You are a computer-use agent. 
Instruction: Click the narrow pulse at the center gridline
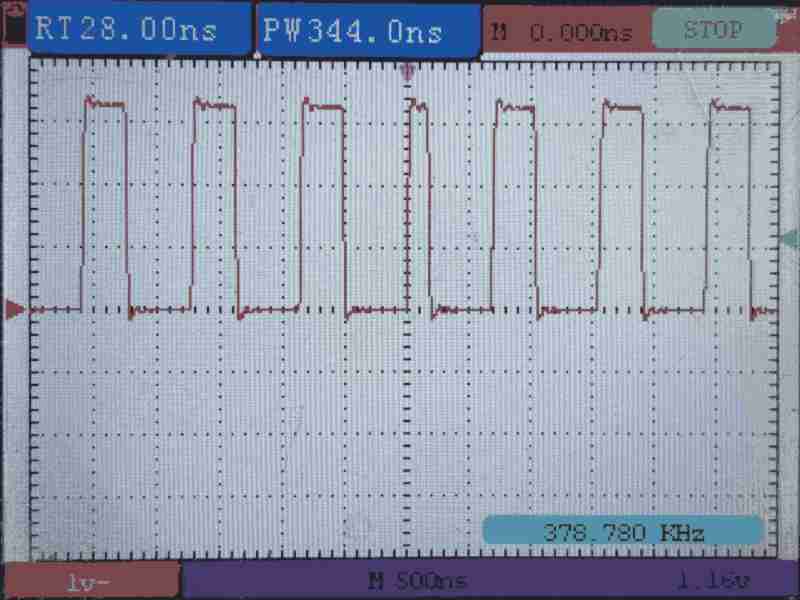point(417,108)
